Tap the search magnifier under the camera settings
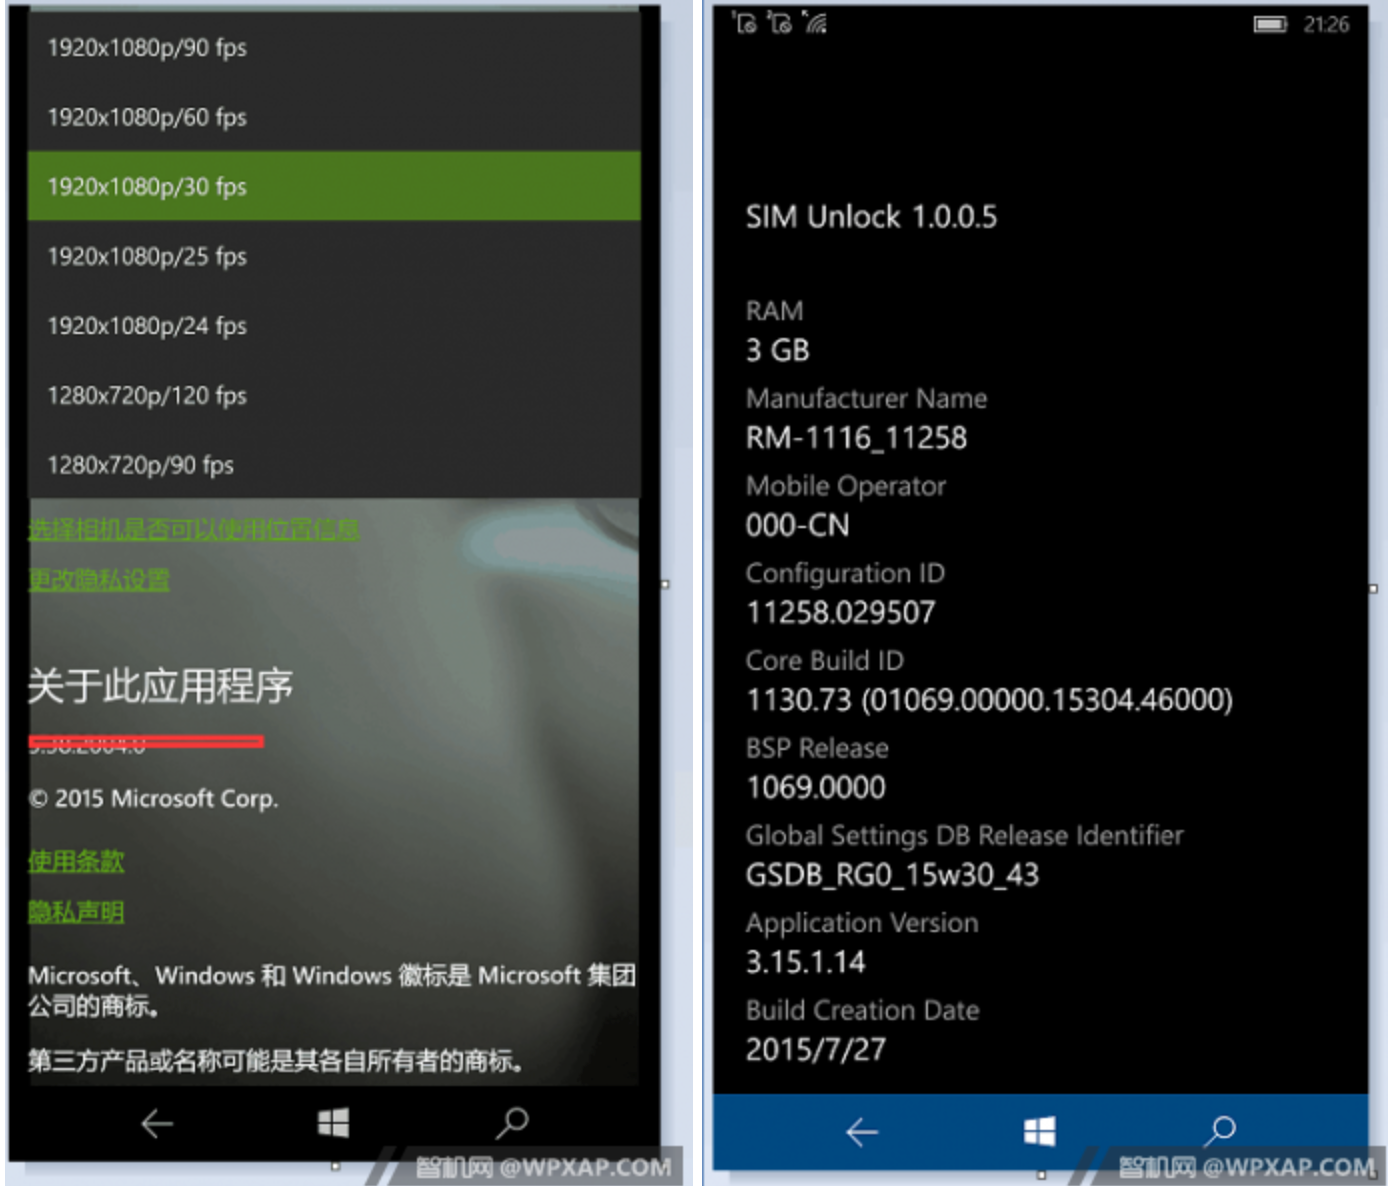Screen dimensions: 1388x1186 [512, 1123]
